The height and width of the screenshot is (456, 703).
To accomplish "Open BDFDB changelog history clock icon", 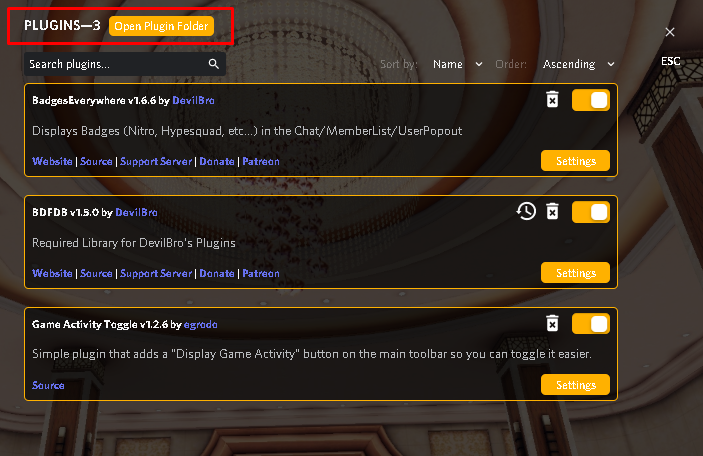I will (526, 212).
